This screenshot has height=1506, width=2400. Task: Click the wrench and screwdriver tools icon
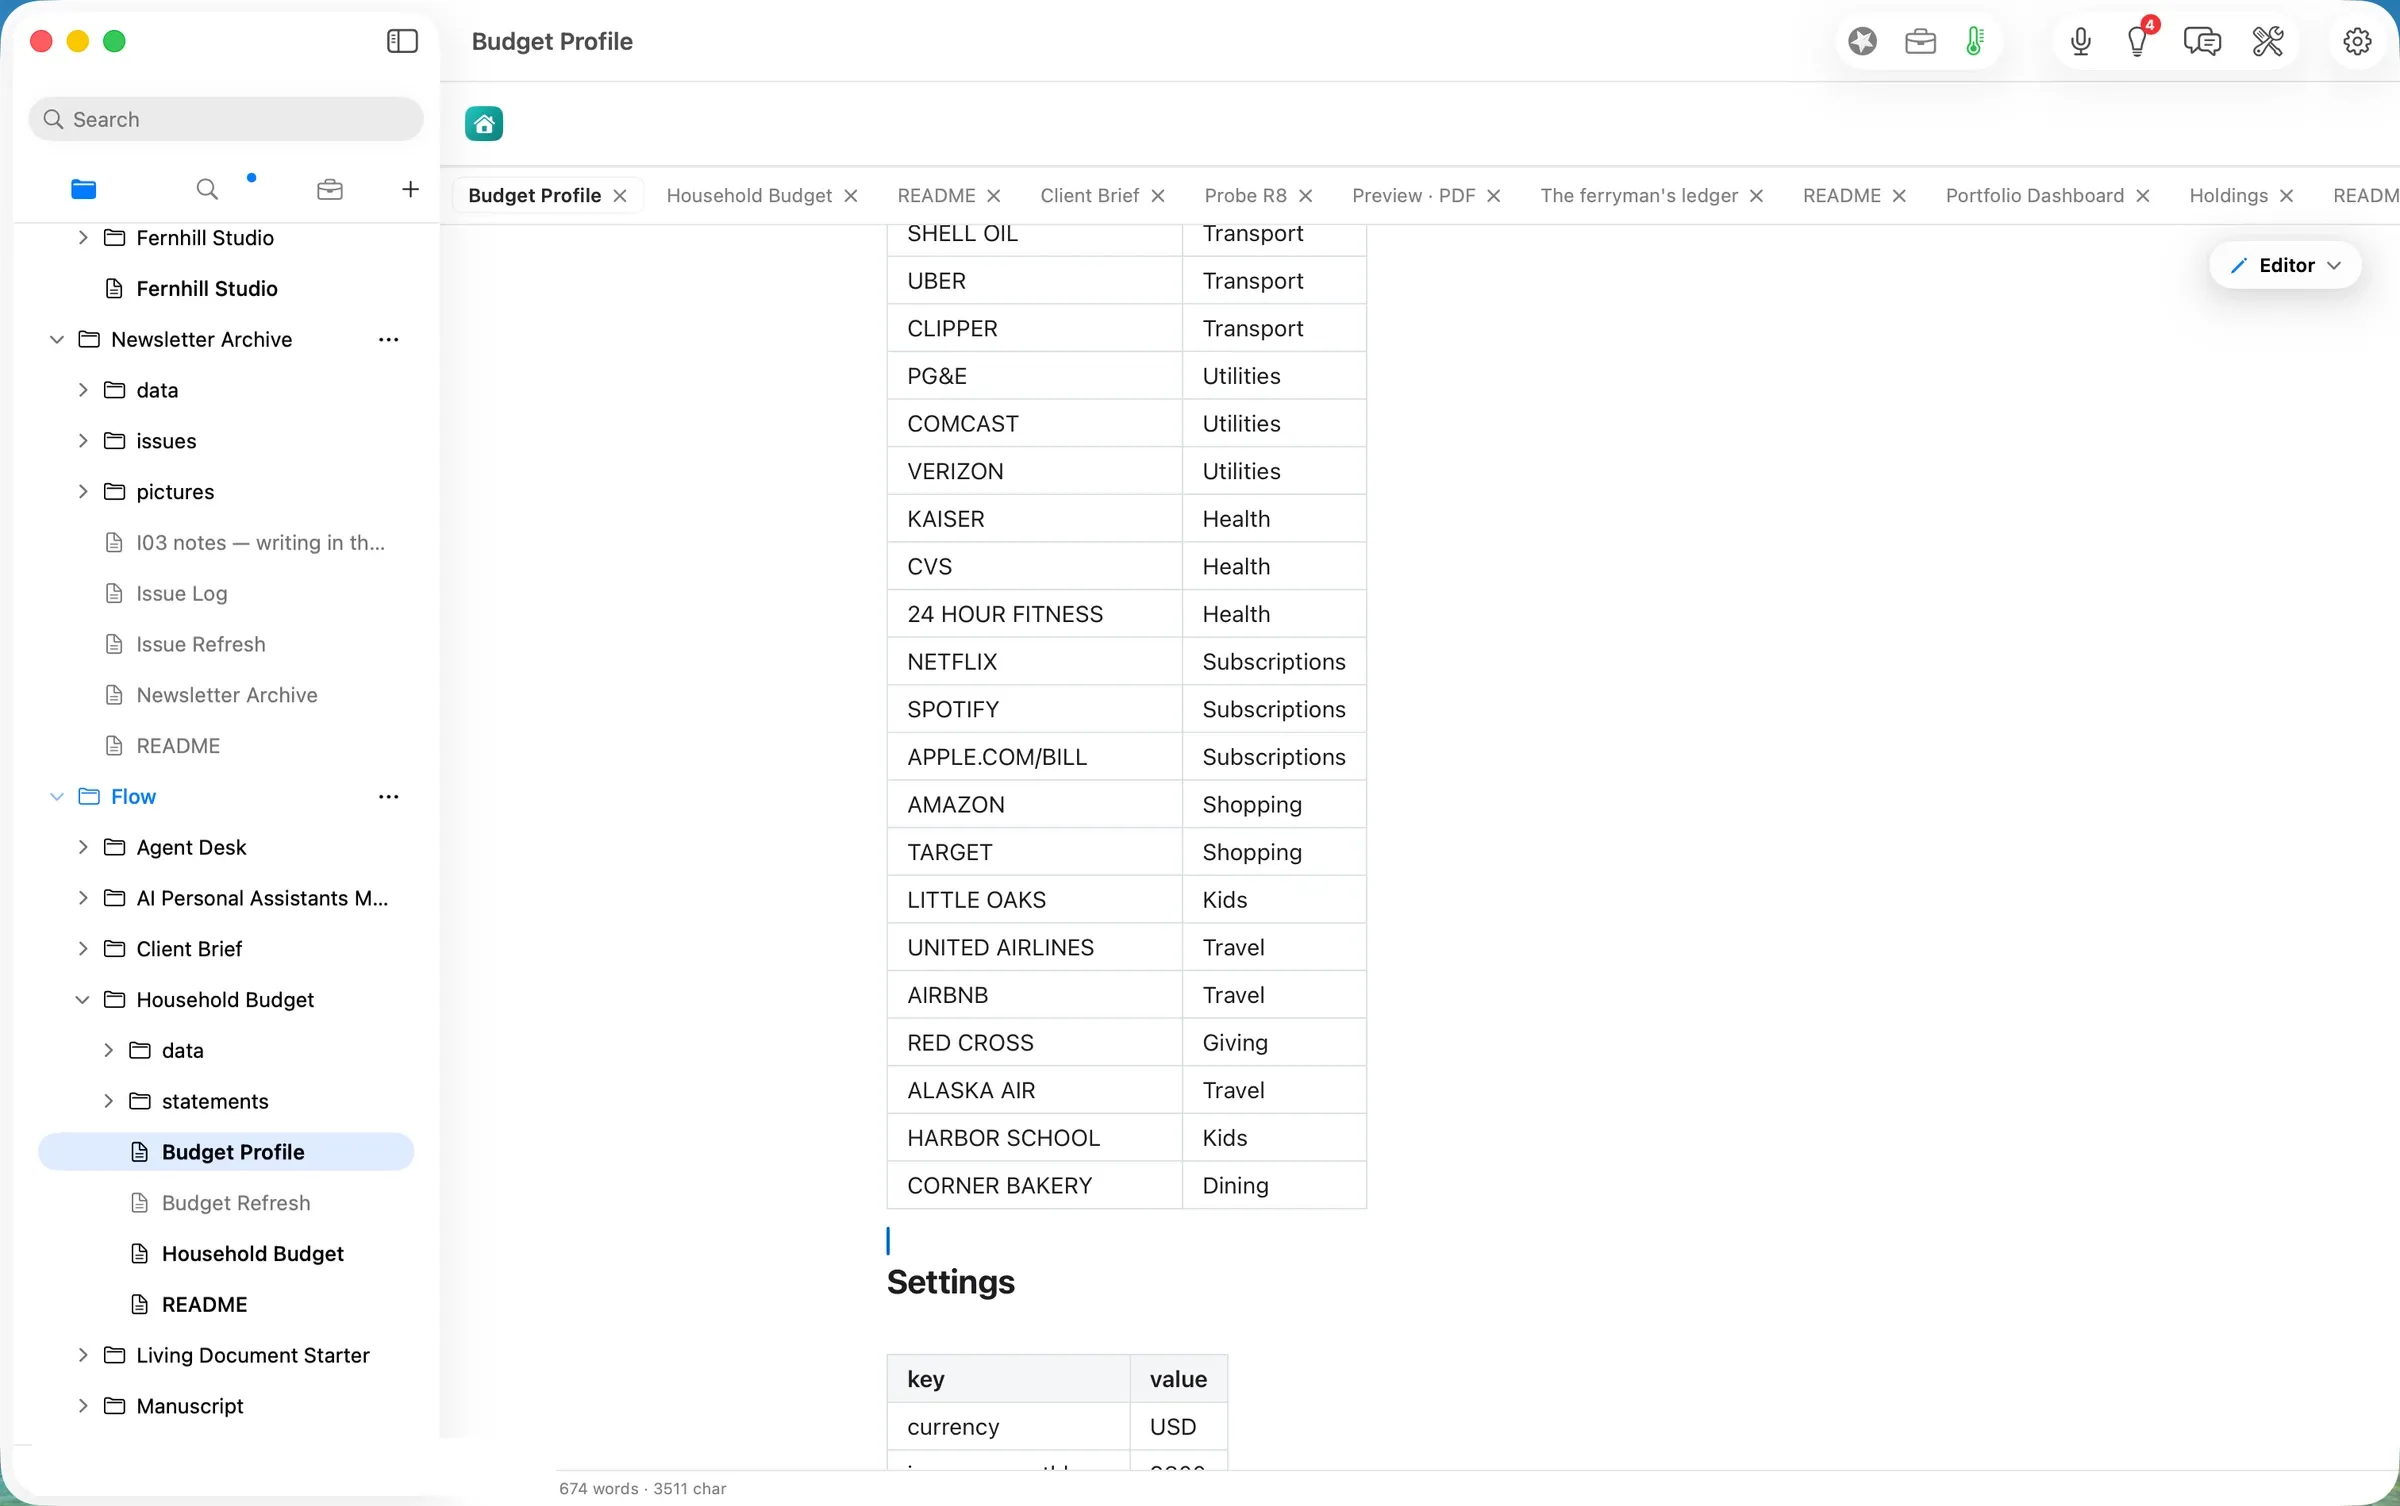[2268, 41]
